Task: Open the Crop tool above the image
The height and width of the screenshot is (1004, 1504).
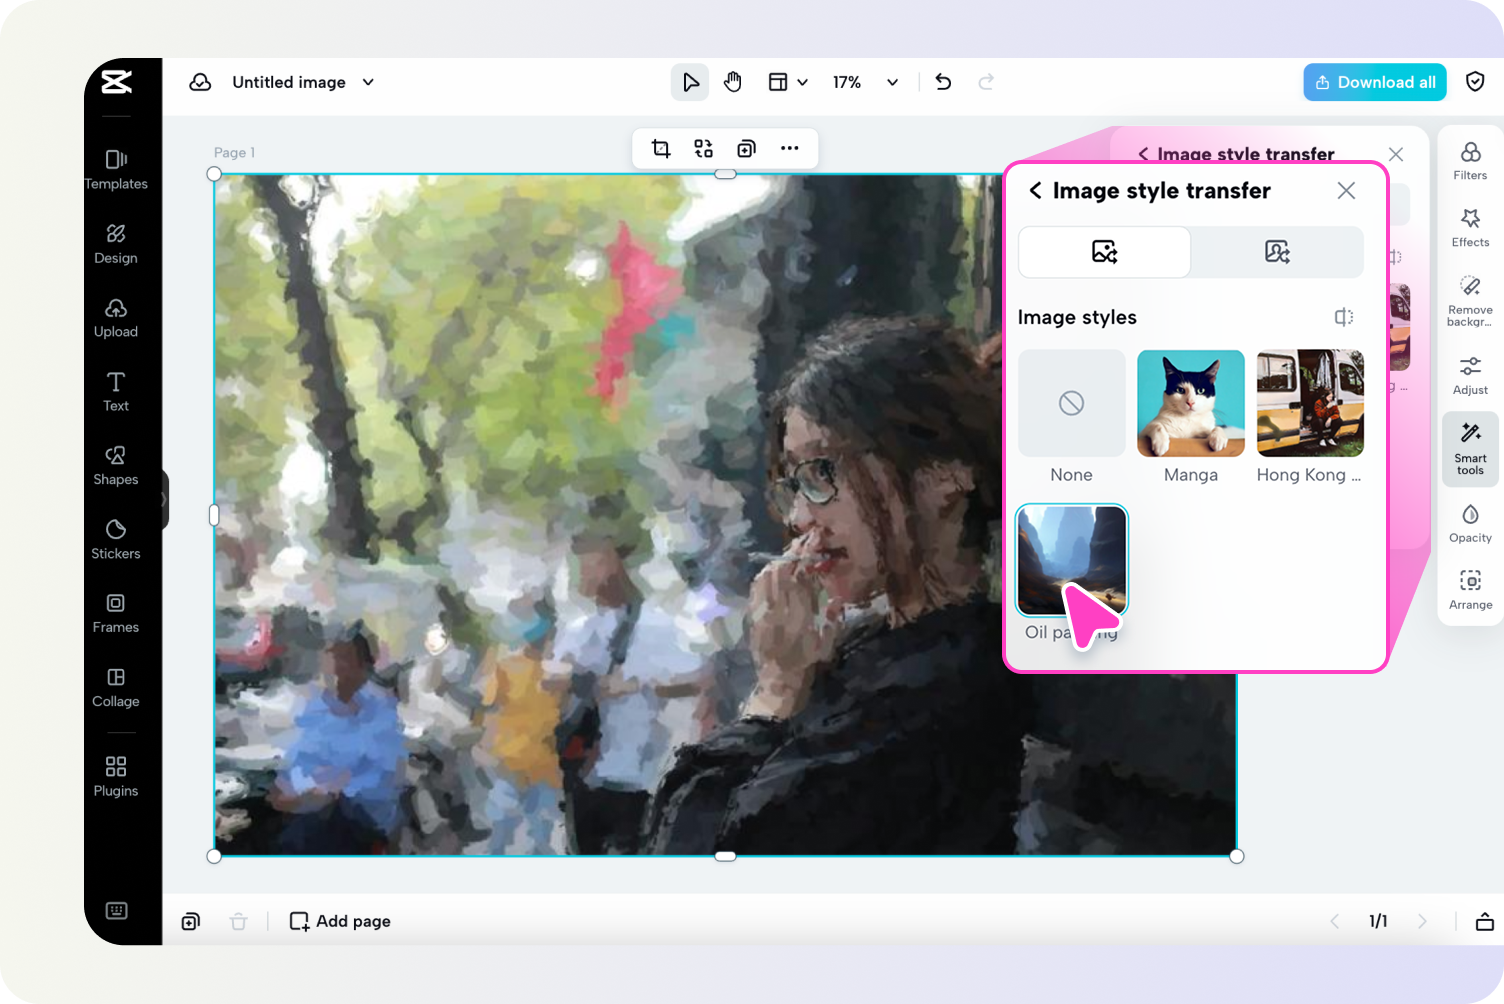Action: click(x=660, y=148)
